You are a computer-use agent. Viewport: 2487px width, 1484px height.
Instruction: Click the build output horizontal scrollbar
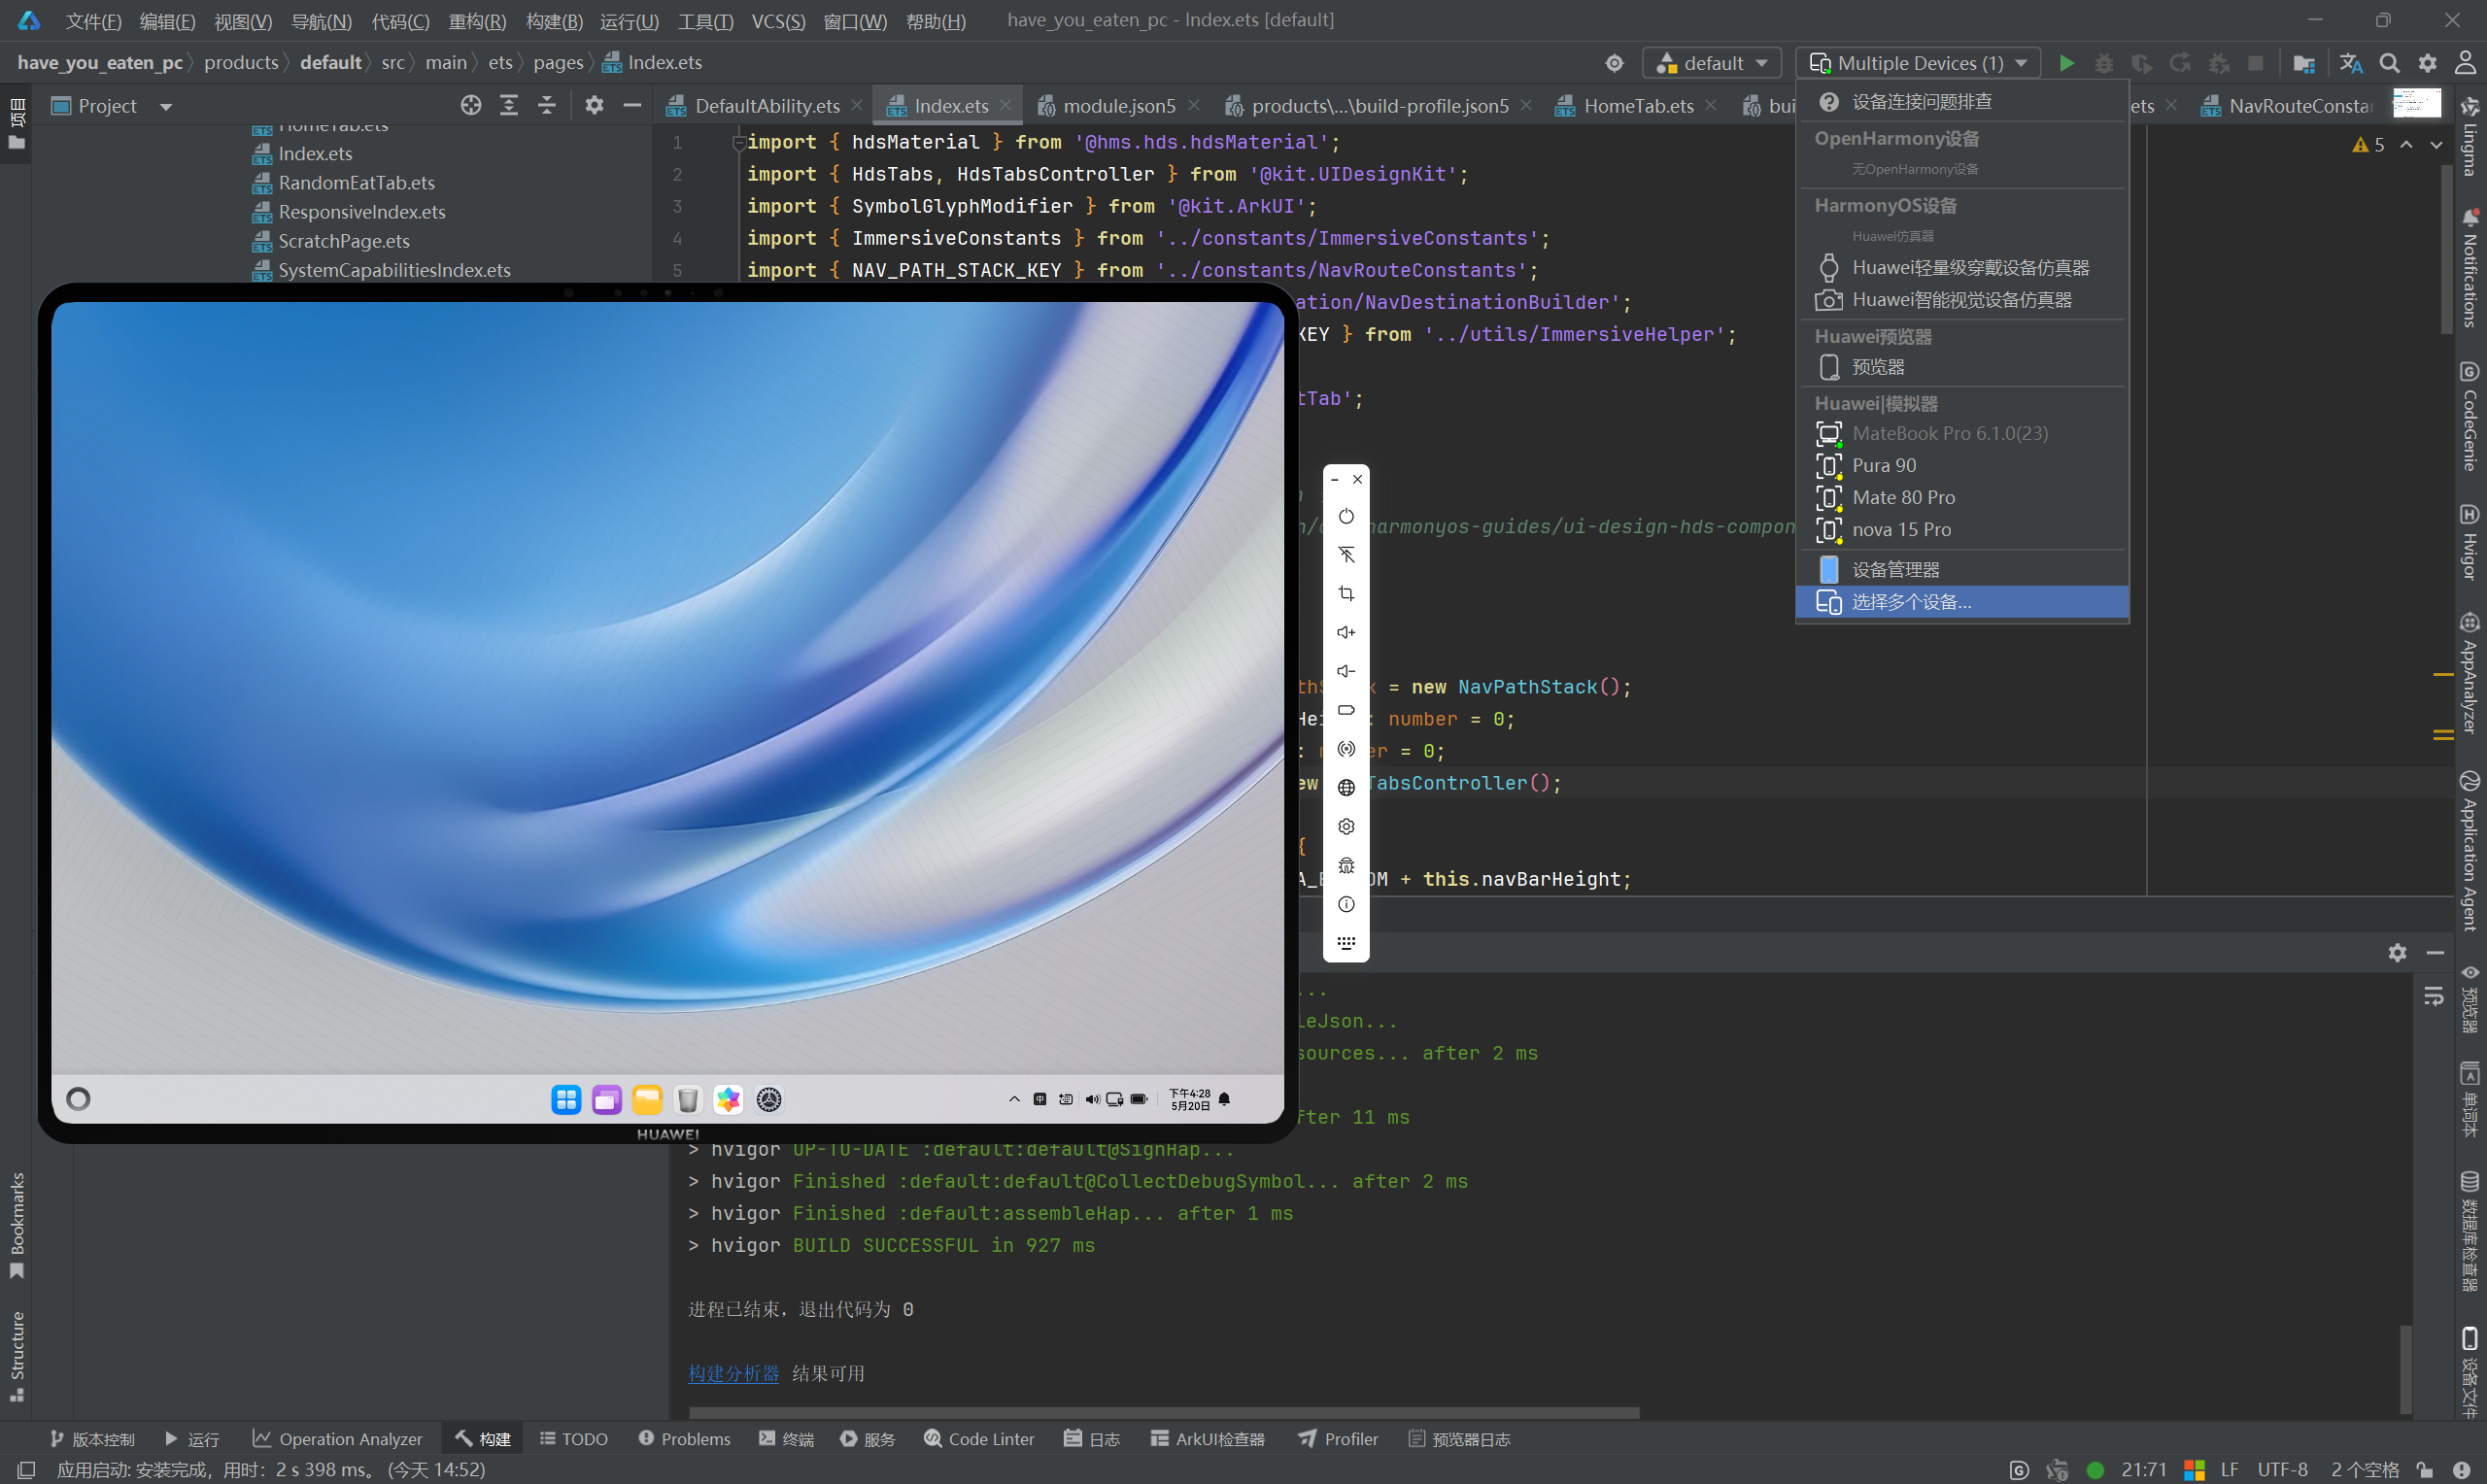point(1164,1413)
